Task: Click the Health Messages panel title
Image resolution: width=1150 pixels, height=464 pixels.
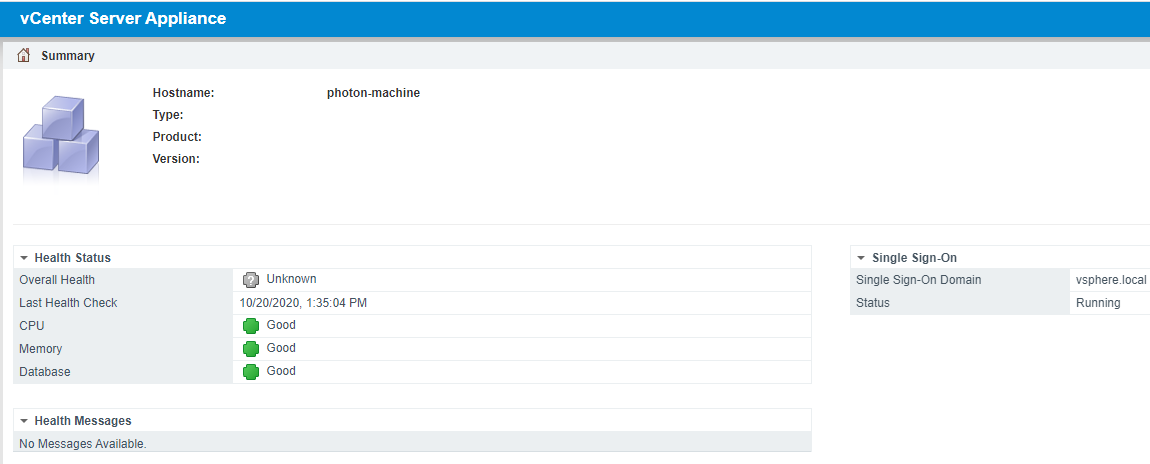Action: 83,421
